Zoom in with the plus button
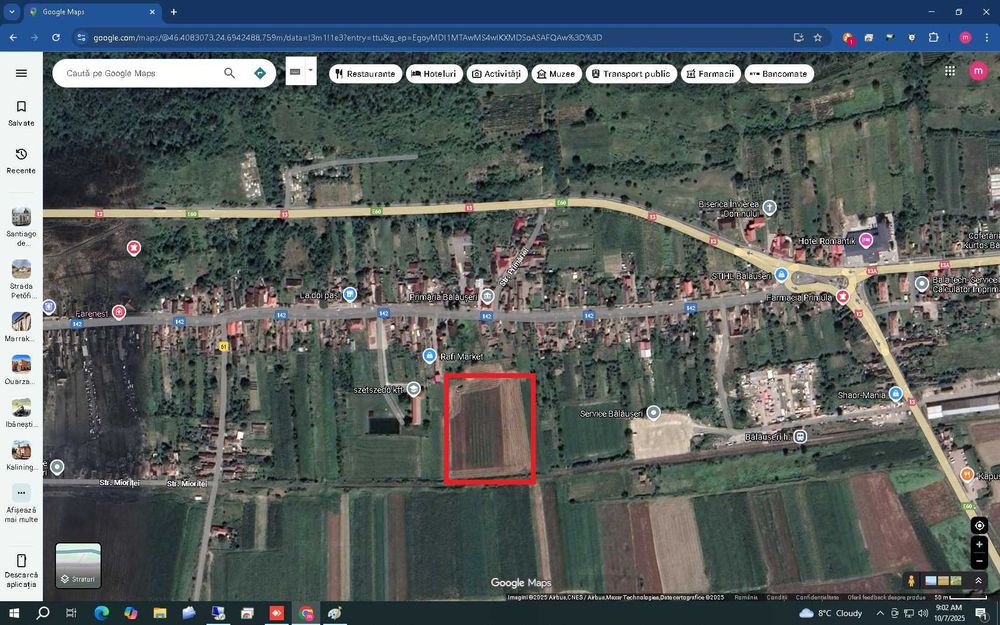Image resolution: width=1000 pixels, height=625 pixels. point(979,545)
